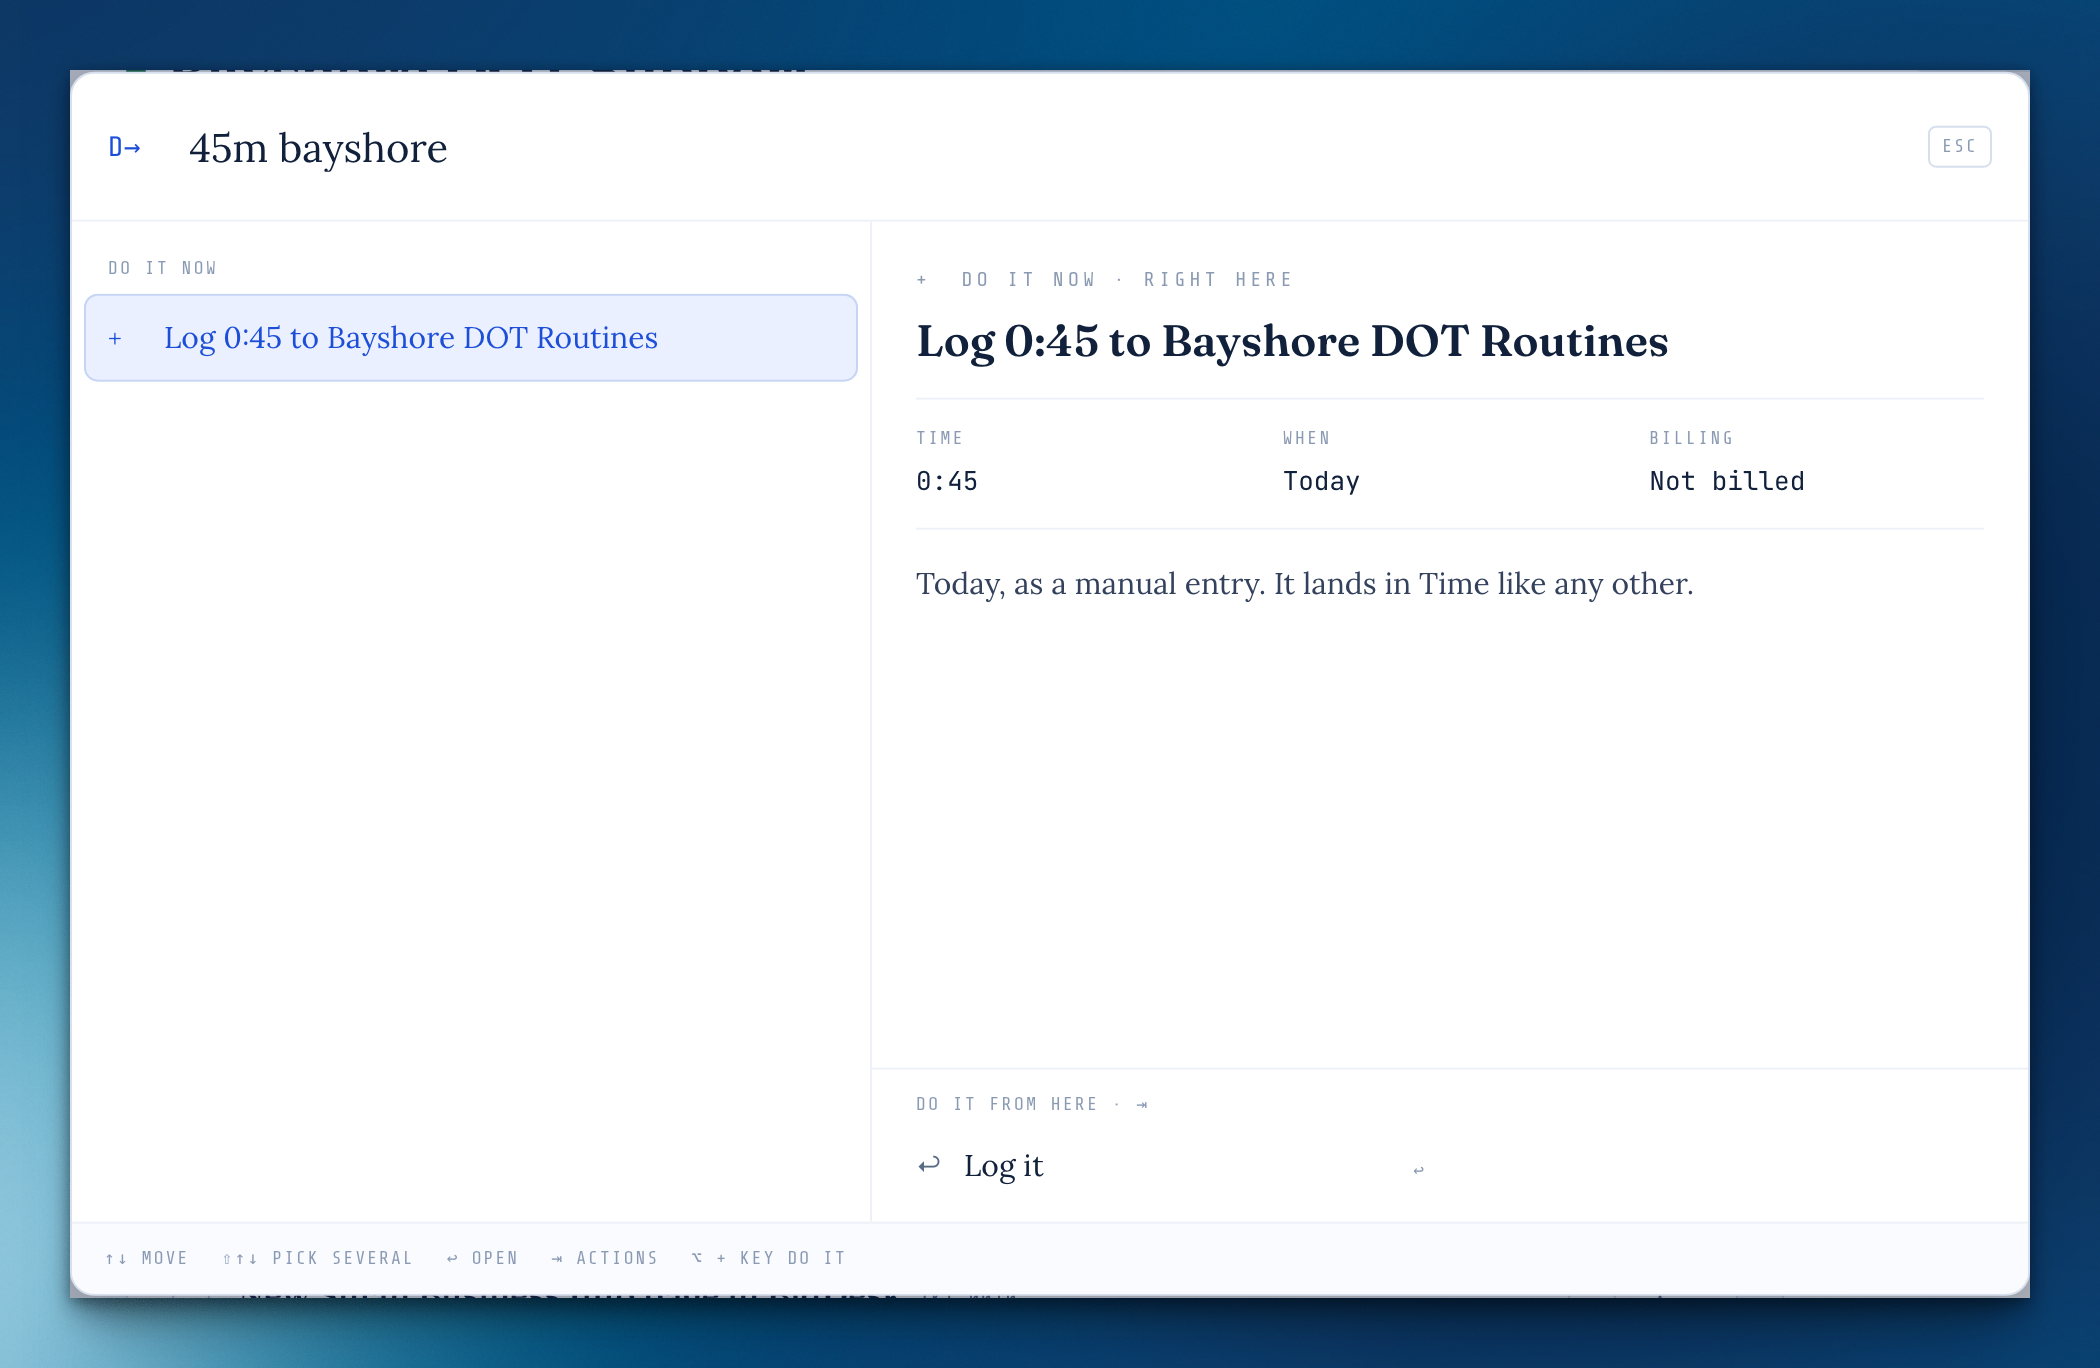Click the return arrow icon left of Log it
Image resolution: width=2100 pixels, height=1368 pixels.
tap(929, 1165)
